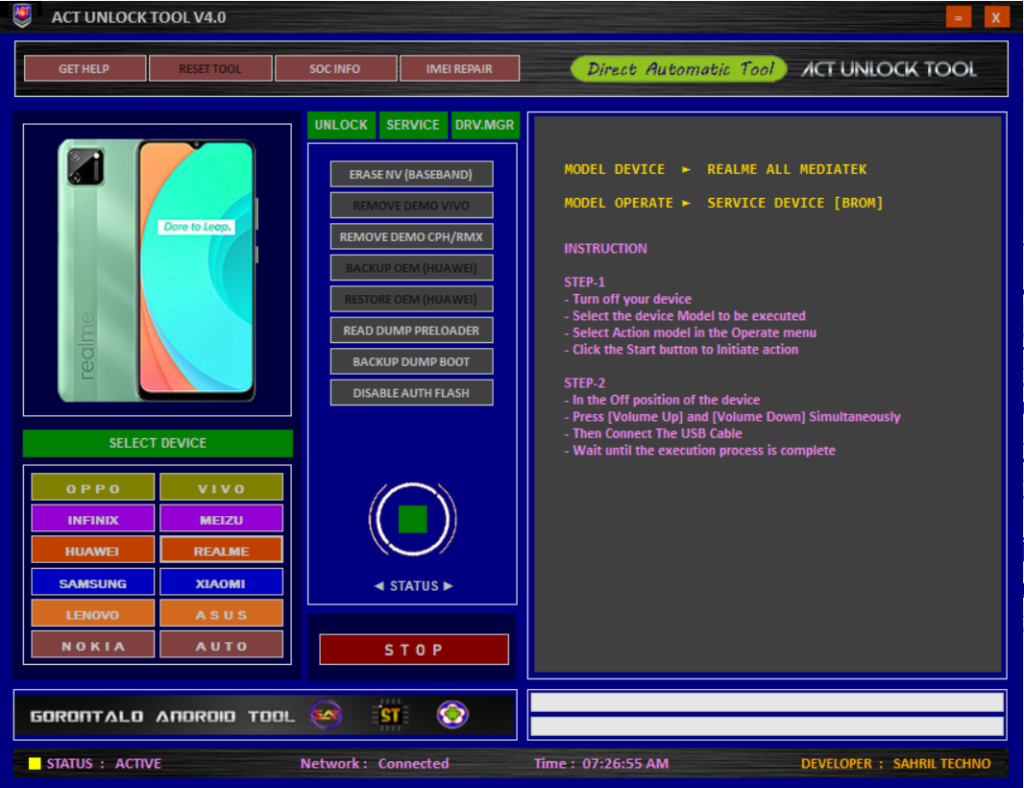
Task: Click the 'REALME ALL MEDIATEK' model text
Action: 786,169
